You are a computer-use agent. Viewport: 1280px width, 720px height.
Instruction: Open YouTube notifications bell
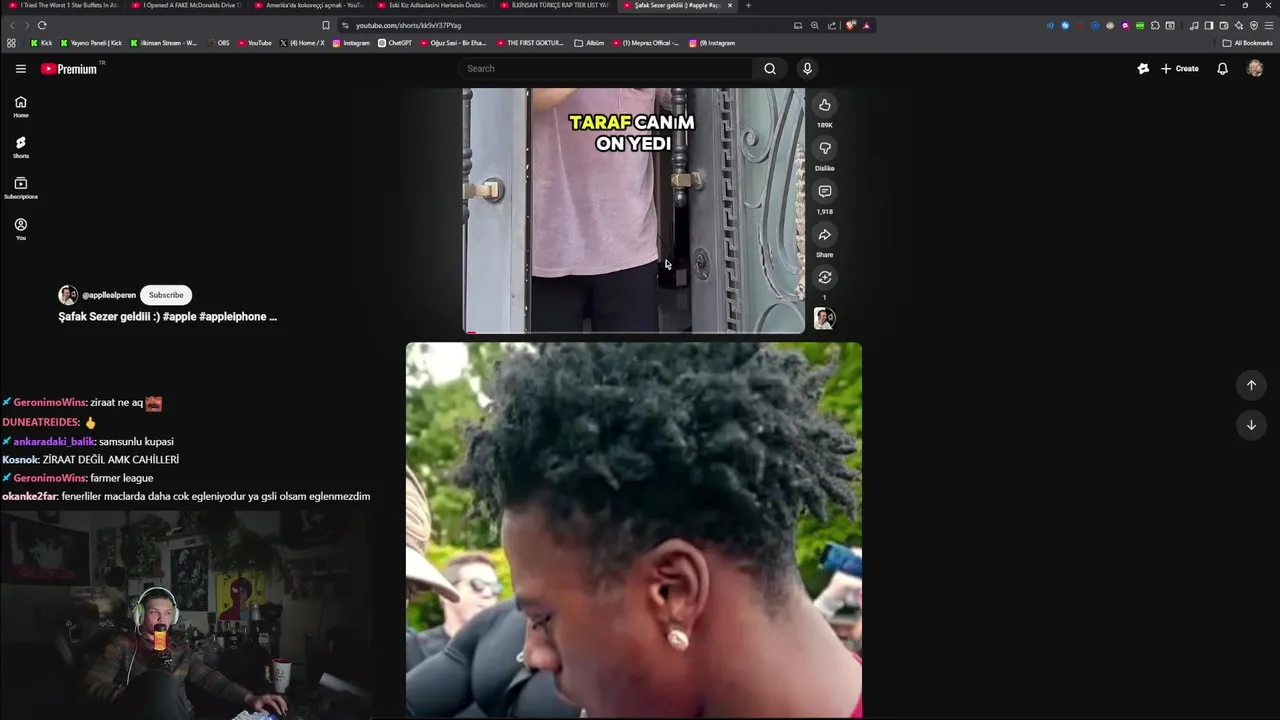click(1222, 69)
